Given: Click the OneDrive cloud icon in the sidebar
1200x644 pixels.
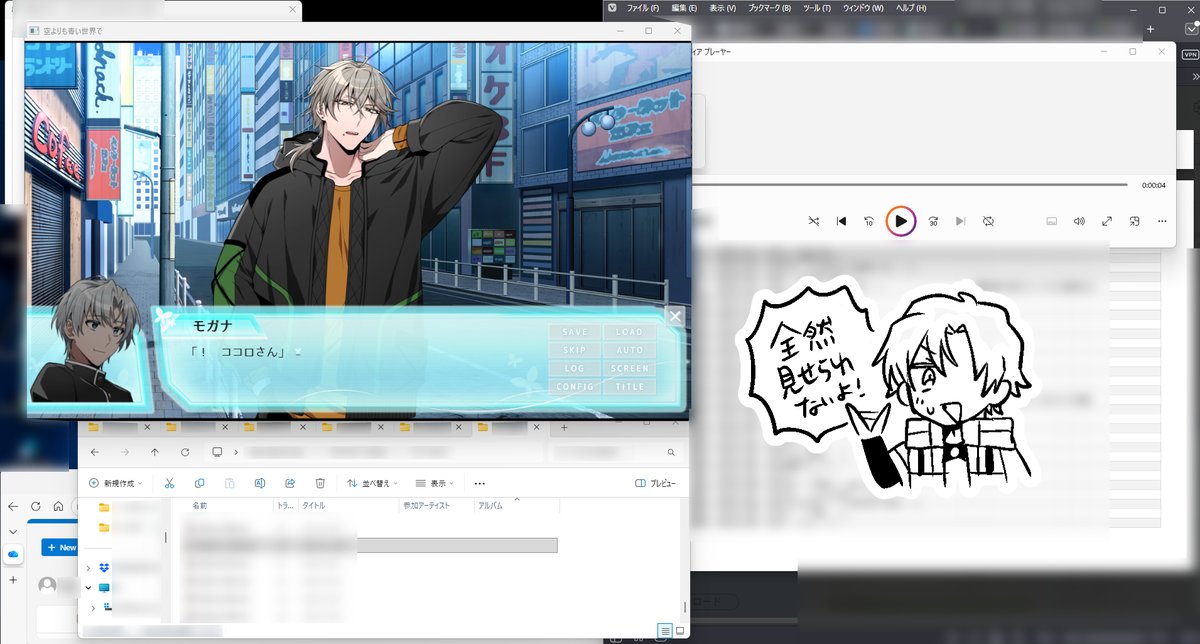Looking at the screenshot, I should [13, 553].
